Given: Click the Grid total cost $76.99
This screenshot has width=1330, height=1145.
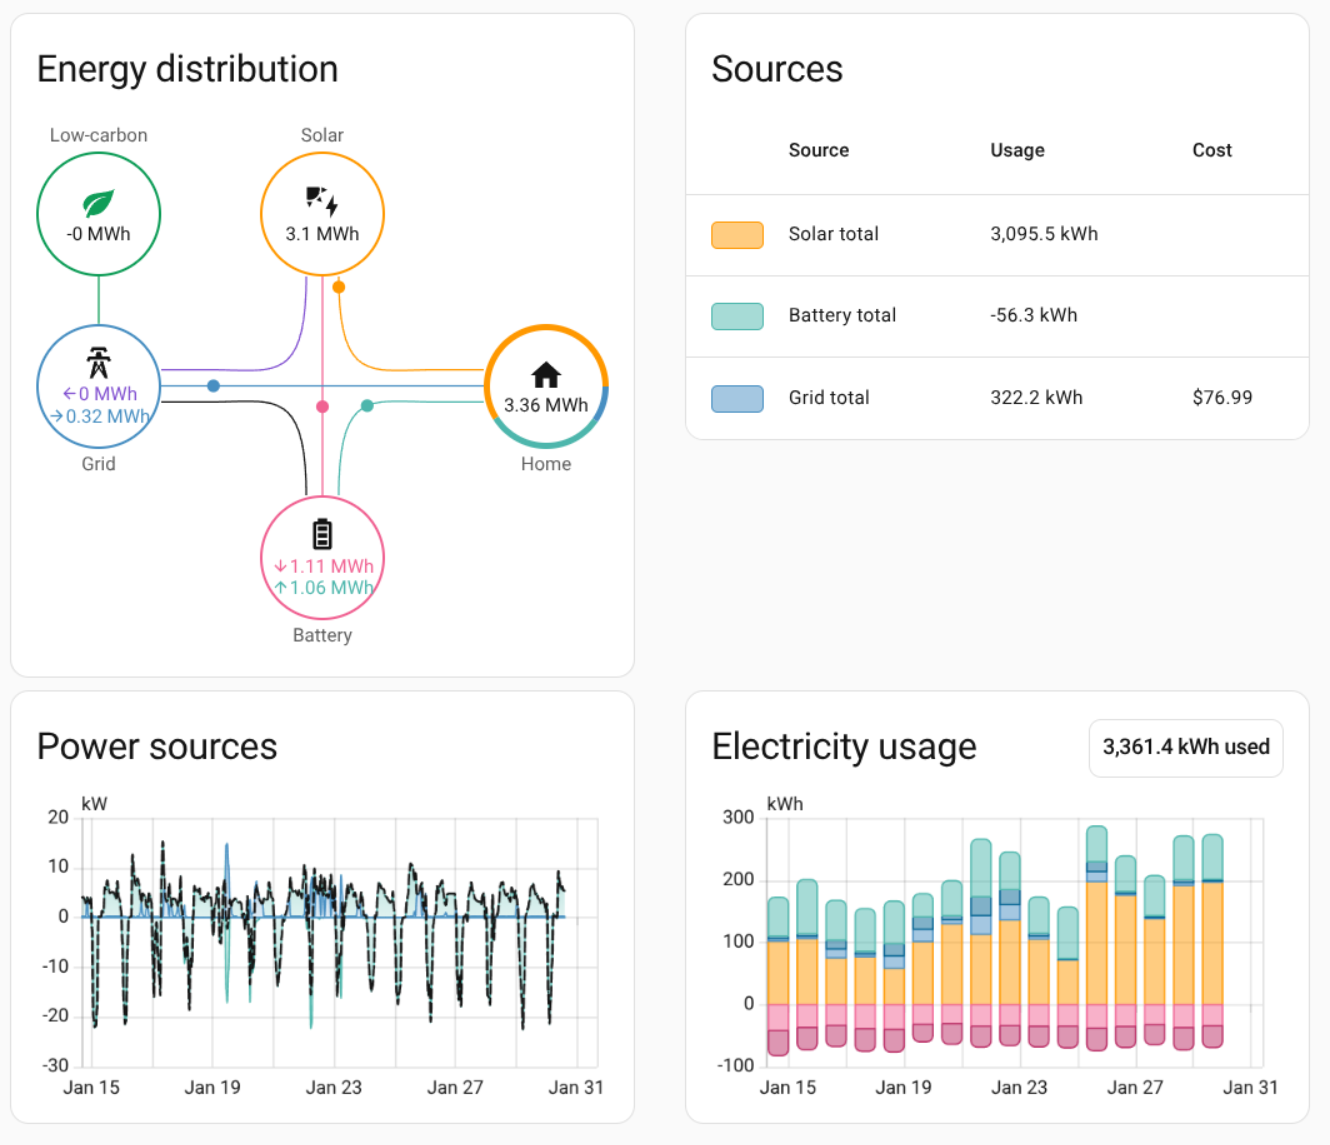Looking at the screenshot, I should pos(1222,397).
